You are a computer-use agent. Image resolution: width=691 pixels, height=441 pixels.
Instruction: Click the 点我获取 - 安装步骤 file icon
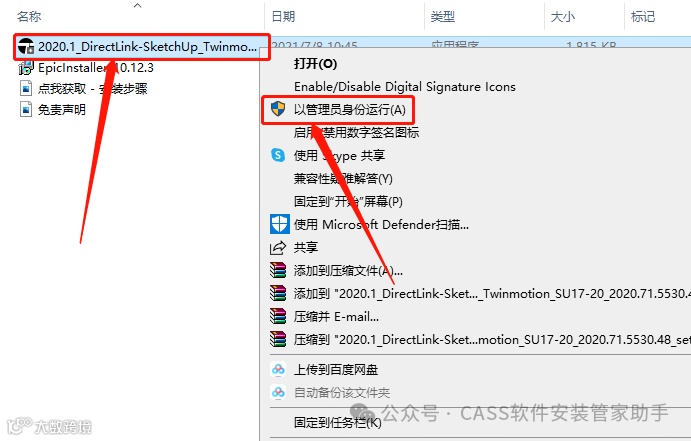26,89
